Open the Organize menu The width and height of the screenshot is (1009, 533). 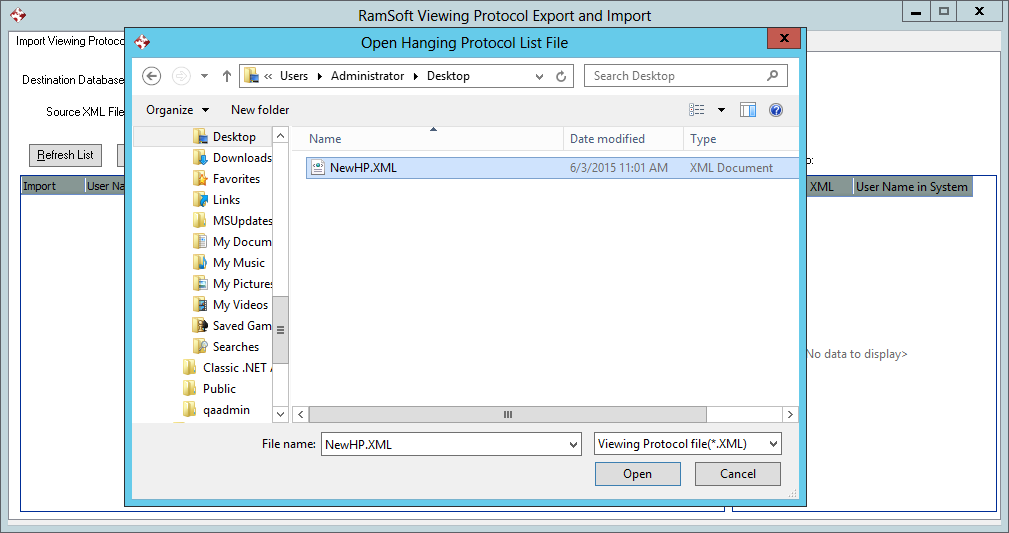(x=177, y=110)
